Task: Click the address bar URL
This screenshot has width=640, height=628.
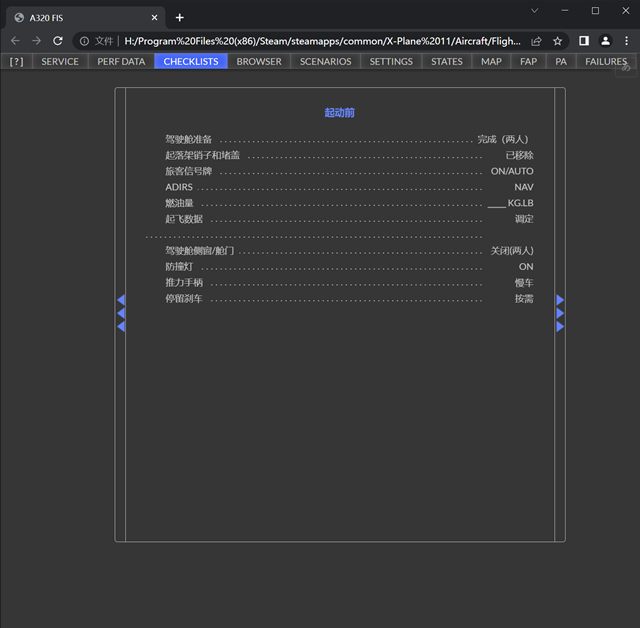Action: pyautogui.click(x=322, y=41)
